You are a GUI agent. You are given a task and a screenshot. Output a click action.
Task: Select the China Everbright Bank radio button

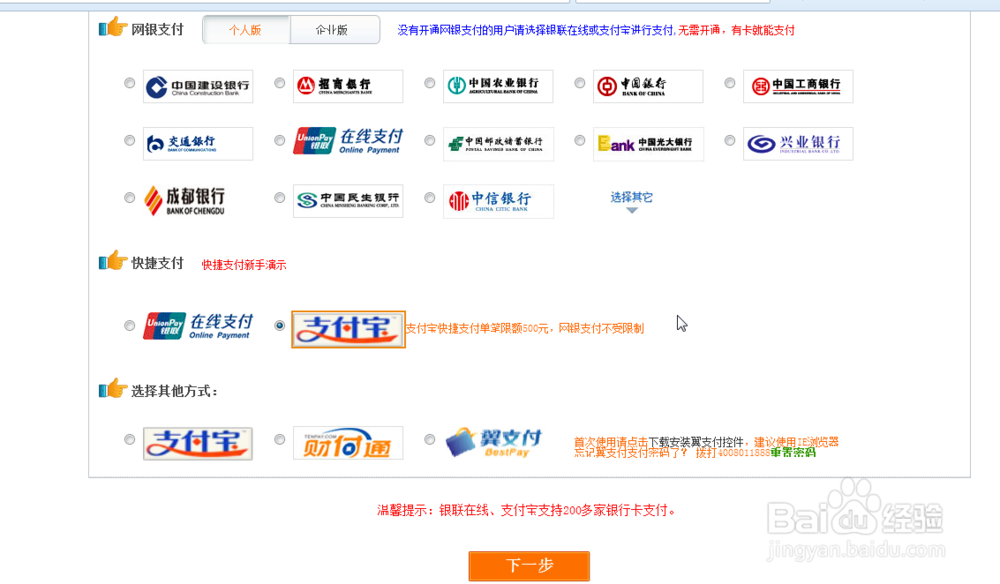[x=580, y=140]
